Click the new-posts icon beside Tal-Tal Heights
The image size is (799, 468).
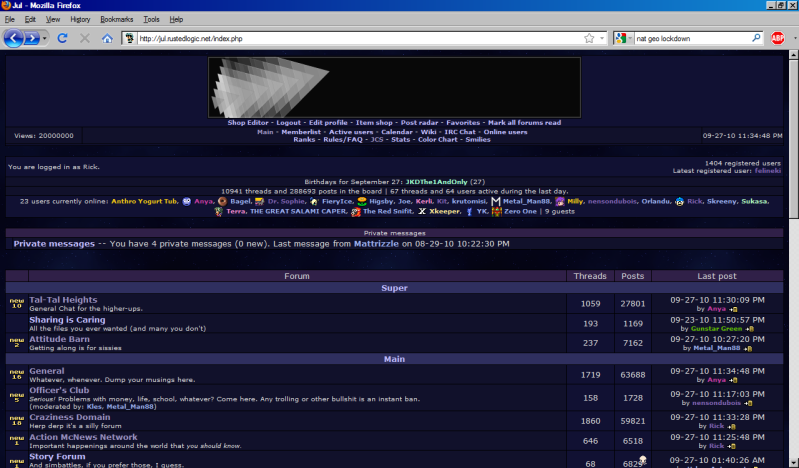tap(16, 304)
